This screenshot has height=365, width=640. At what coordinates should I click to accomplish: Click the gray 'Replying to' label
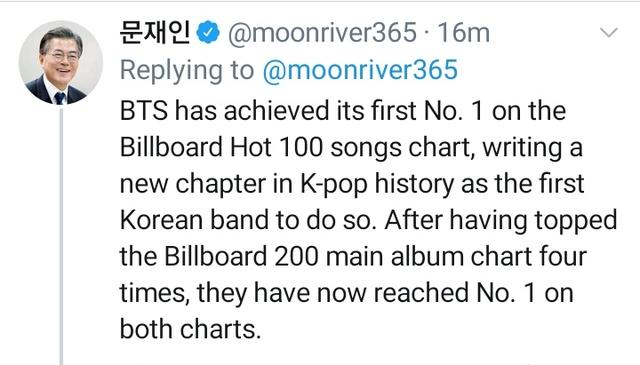tap(187, 71)
